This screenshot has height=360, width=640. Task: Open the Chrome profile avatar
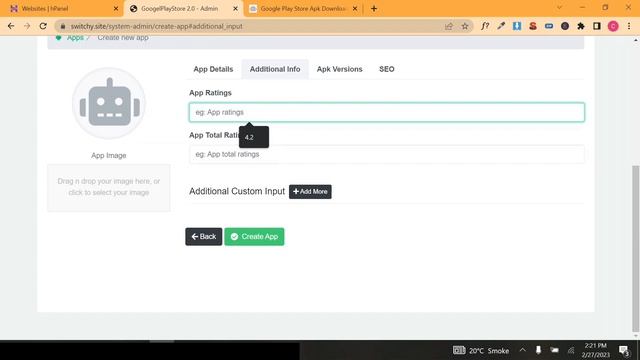coord(613,26)
